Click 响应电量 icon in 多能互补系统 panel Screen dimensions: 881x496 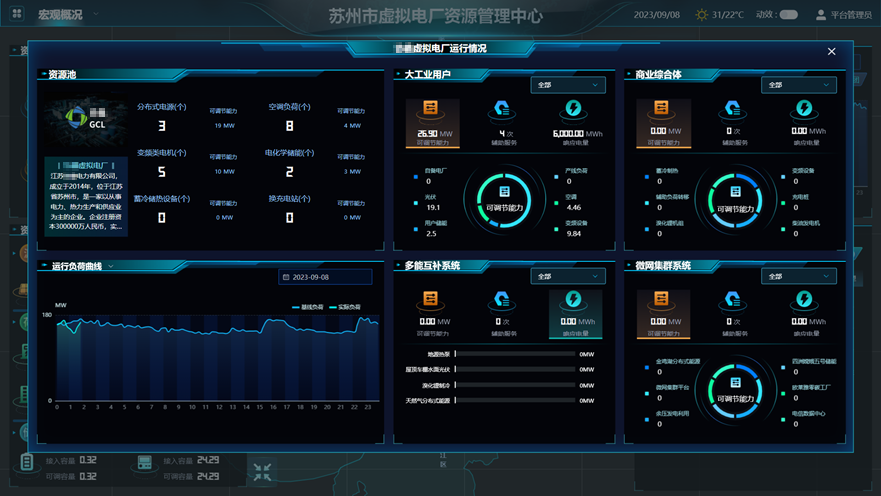click(x=574, y=300)
